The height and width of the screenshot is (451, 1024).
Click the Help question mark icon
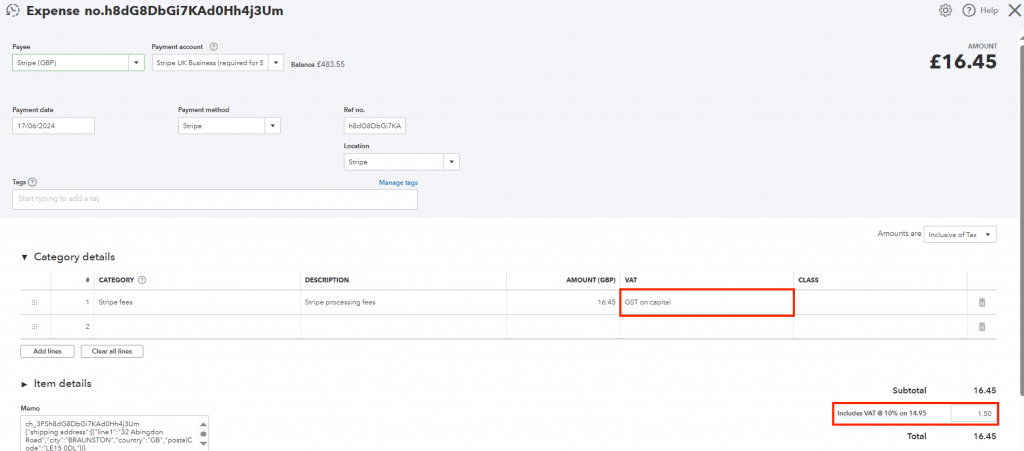pyautogui.click(x=969, y=10)
